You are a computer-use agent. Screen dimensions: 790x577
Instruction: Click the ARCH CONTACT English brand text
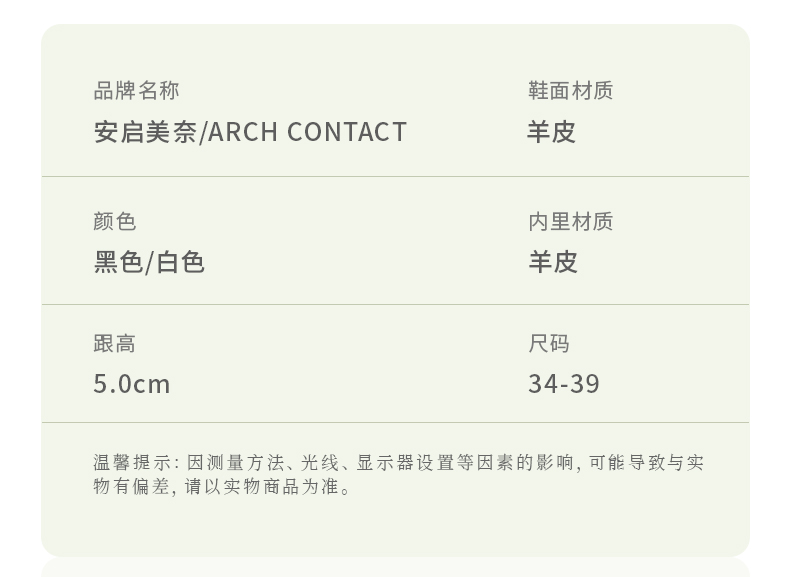307,132
